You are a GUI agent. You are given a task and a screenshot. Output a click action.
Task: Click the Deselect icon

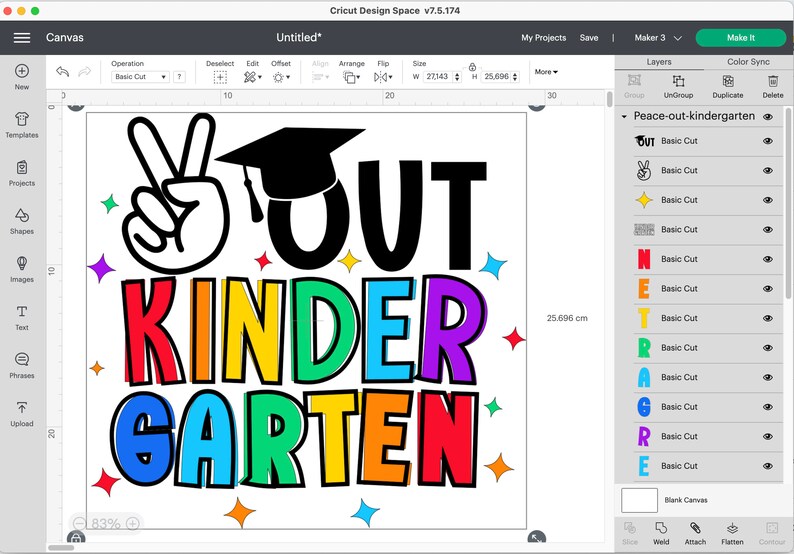click(220, 77)
